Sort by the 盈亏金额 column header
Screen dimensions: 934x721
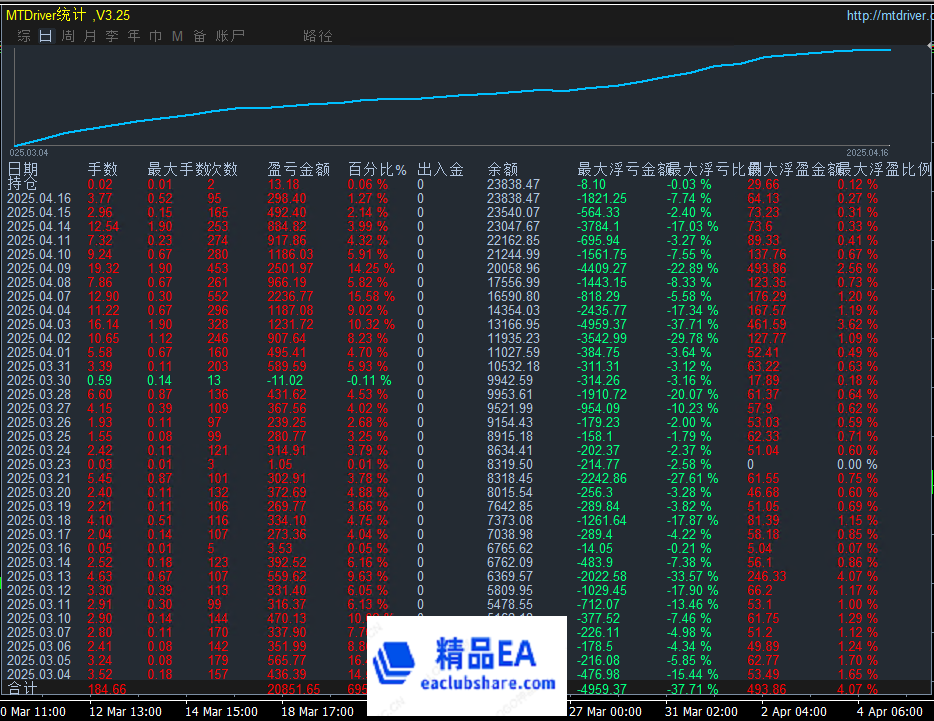click(x=300, y=168)
